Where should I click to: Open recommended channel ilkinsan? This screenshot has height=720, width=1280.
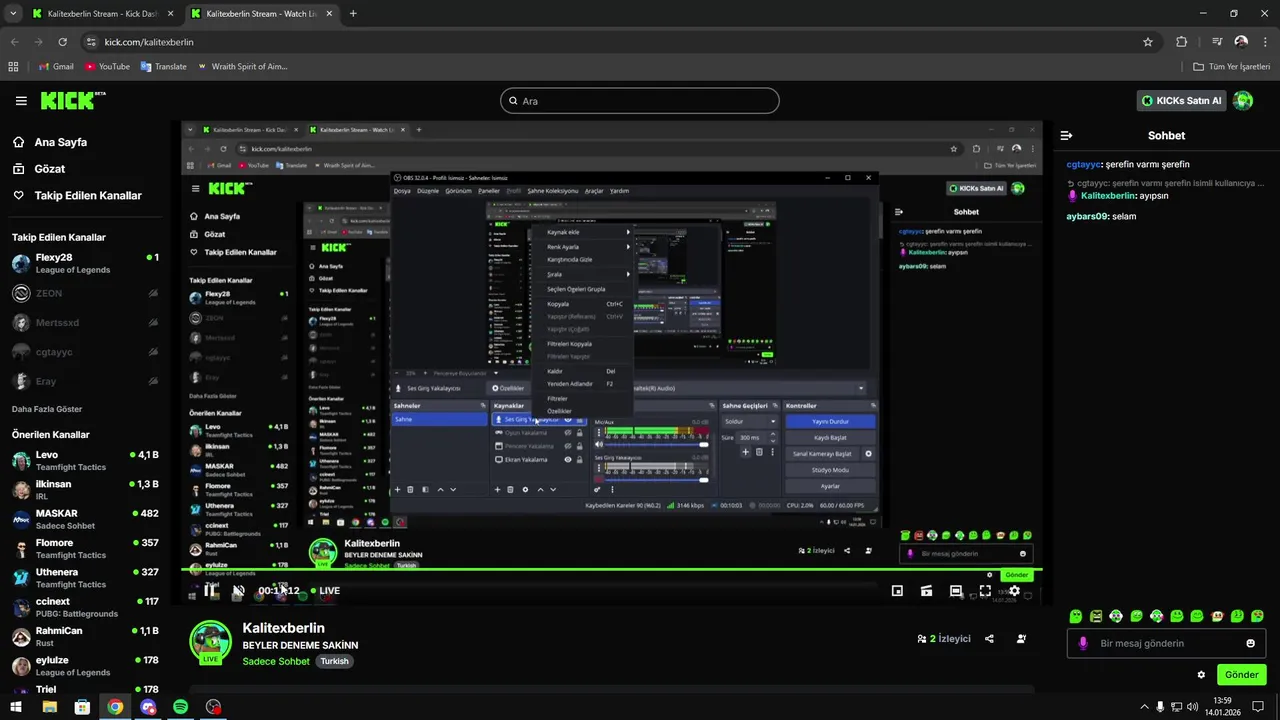pyautogui.click(x=85, y=490)
